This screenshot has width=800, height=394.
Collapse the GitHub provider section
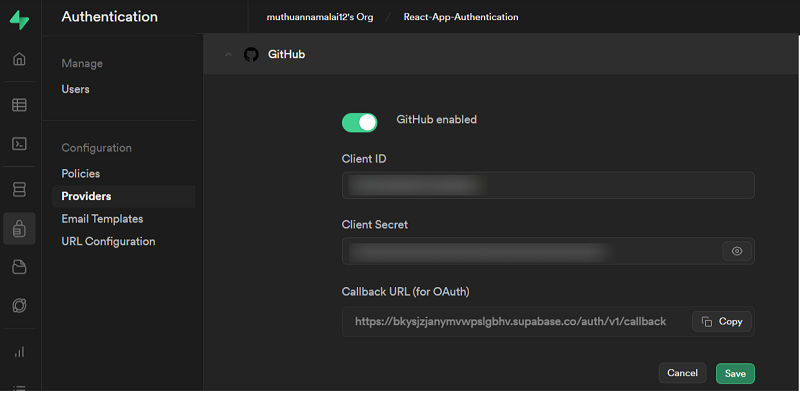tap(229, 55)
